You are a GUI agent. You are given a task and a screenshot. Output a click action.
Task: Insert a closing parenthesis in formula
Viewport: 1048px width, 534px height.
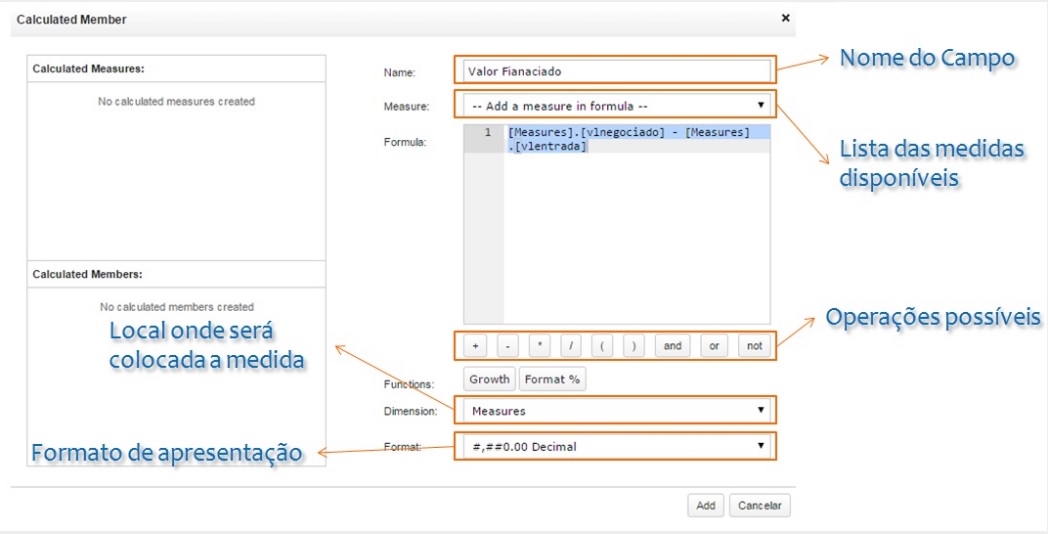[633, 346]
